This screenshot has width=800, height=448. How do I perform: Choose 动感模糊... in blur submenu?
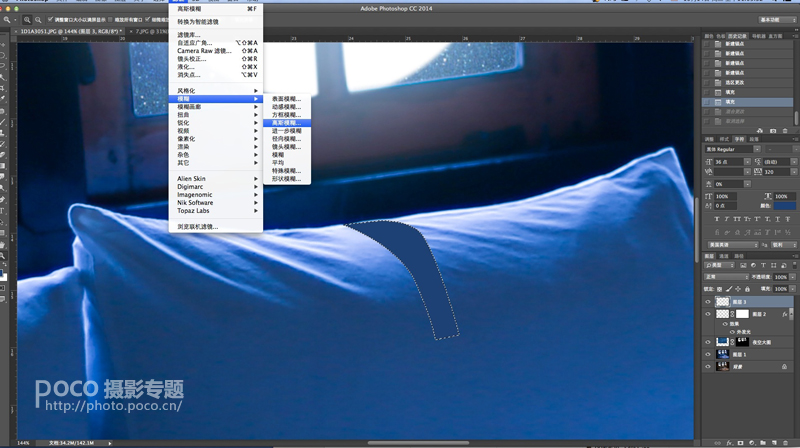[286, 107]
